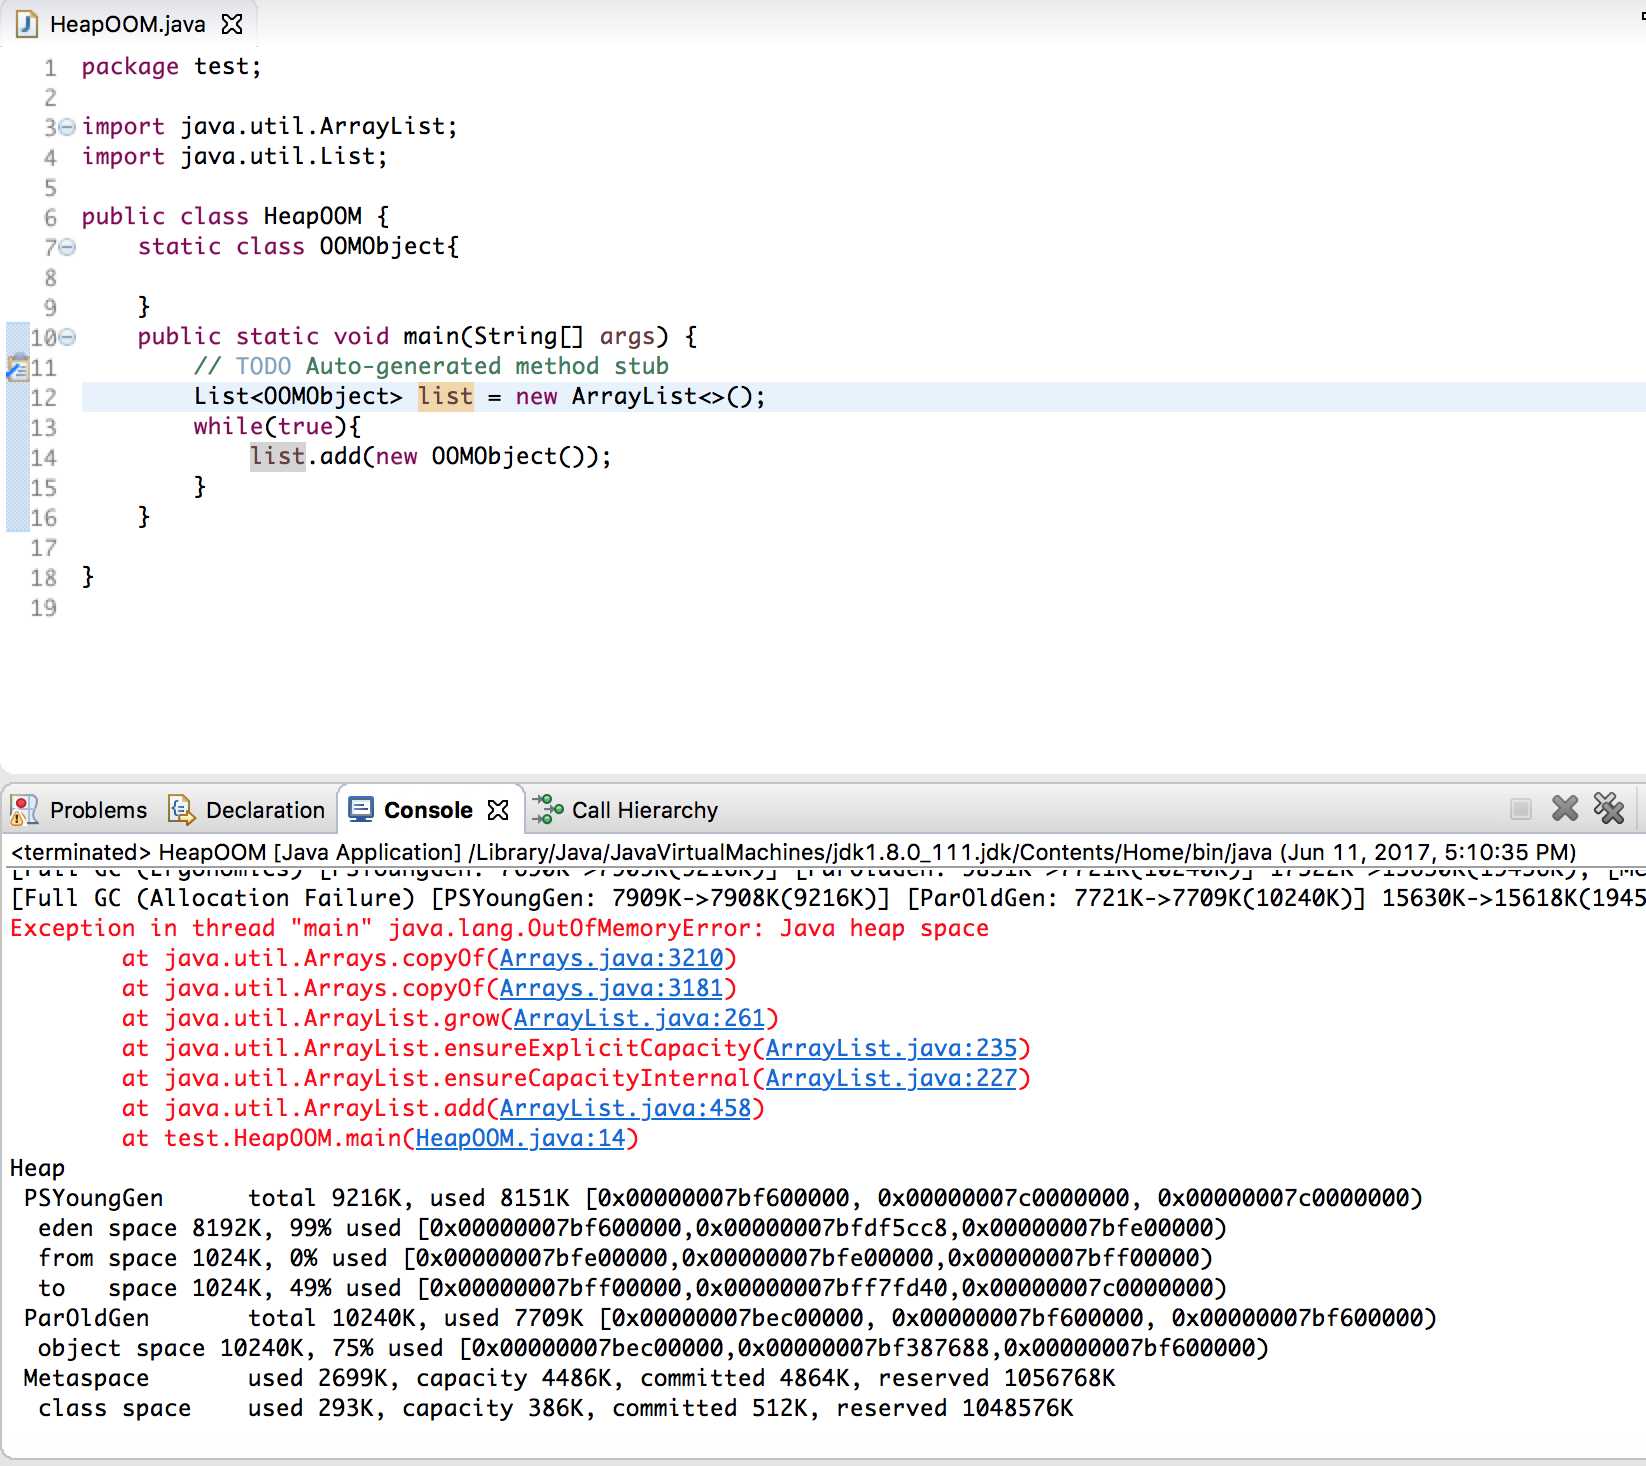The height and width of the screenshot is (1466, 1646).
Task: Collapse the main method on line 10
Action: pos(67,337)
